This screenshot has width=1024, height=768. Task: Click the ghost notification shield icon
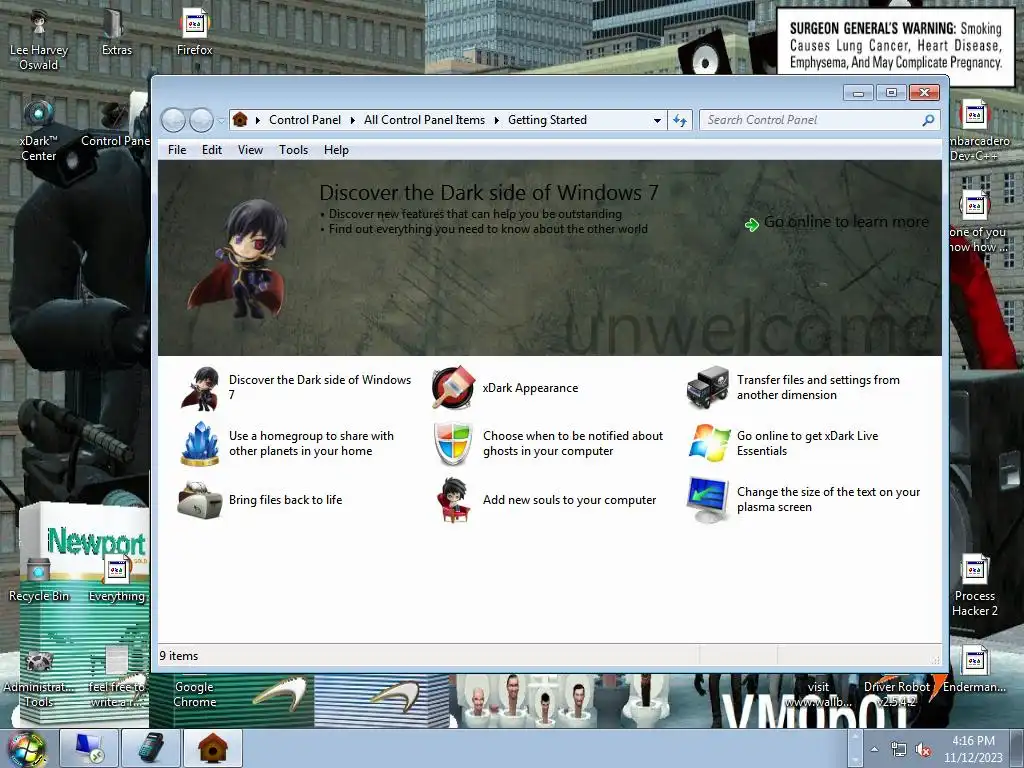[x=453, y=443]
